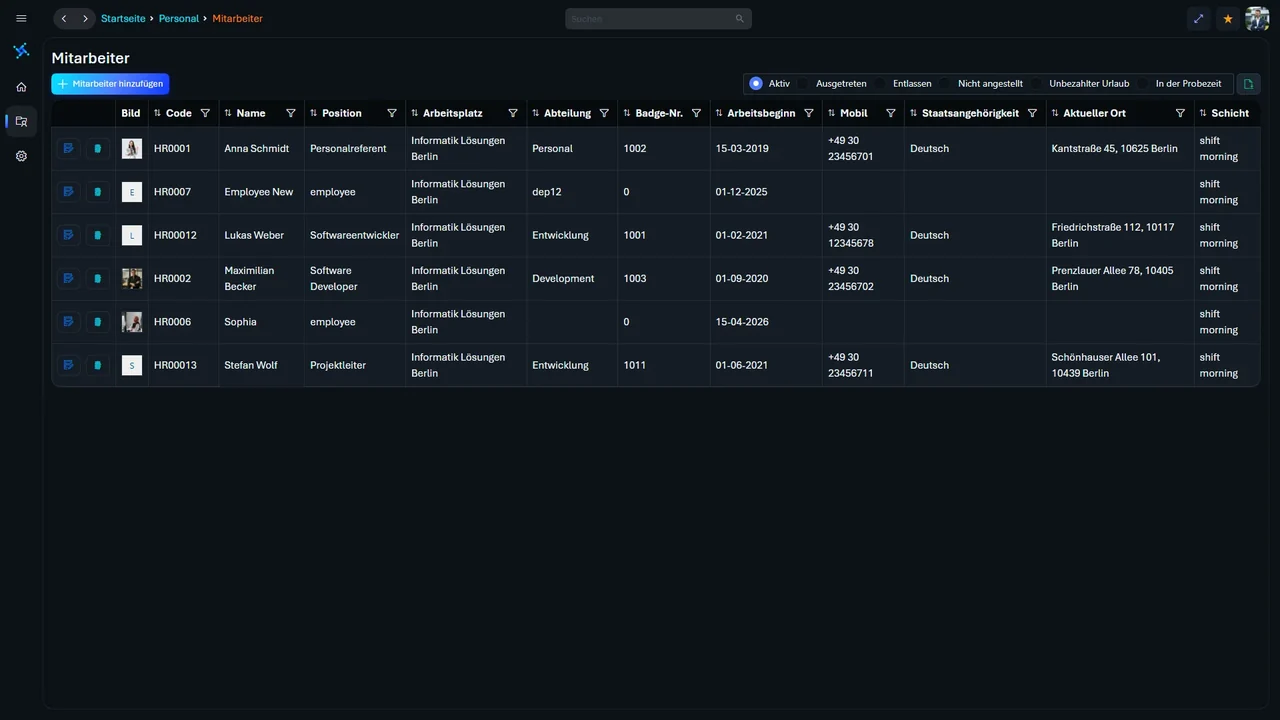Click the favorites star icon
Screen dimensions: 1280x720
tap(1228, 19)
